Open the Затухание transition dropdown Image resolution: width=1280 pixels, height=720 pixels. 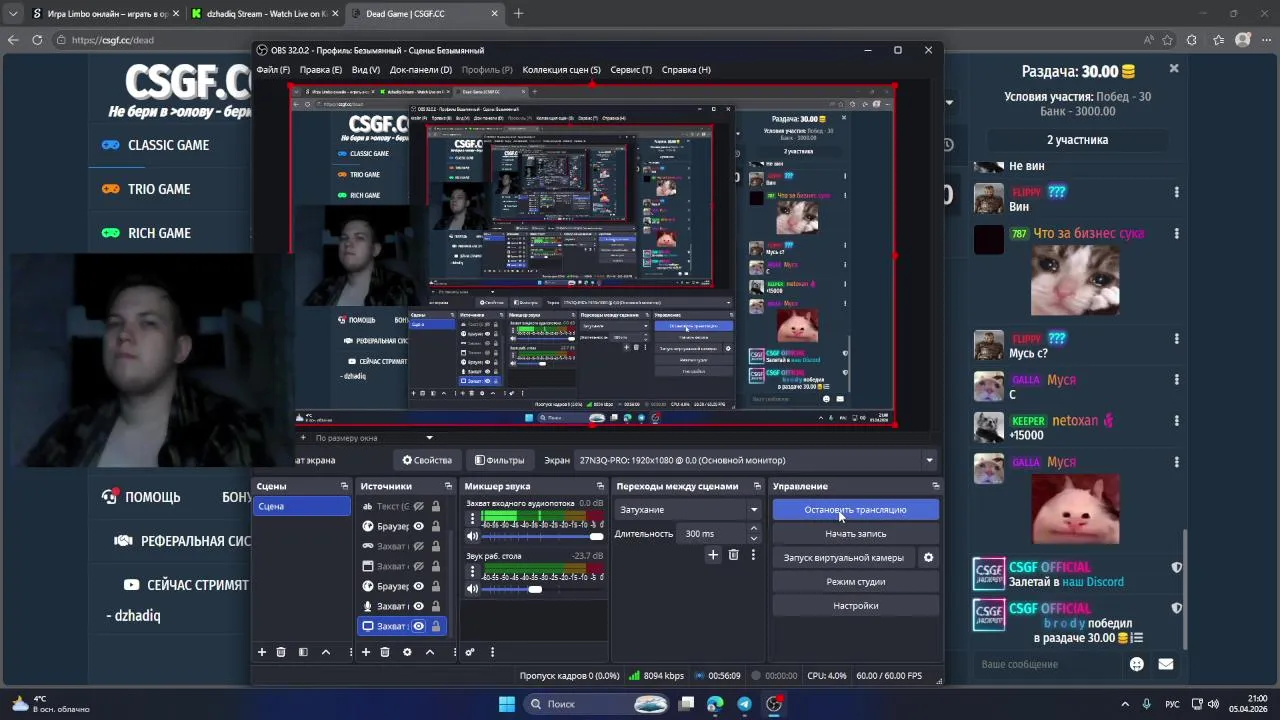688,510
